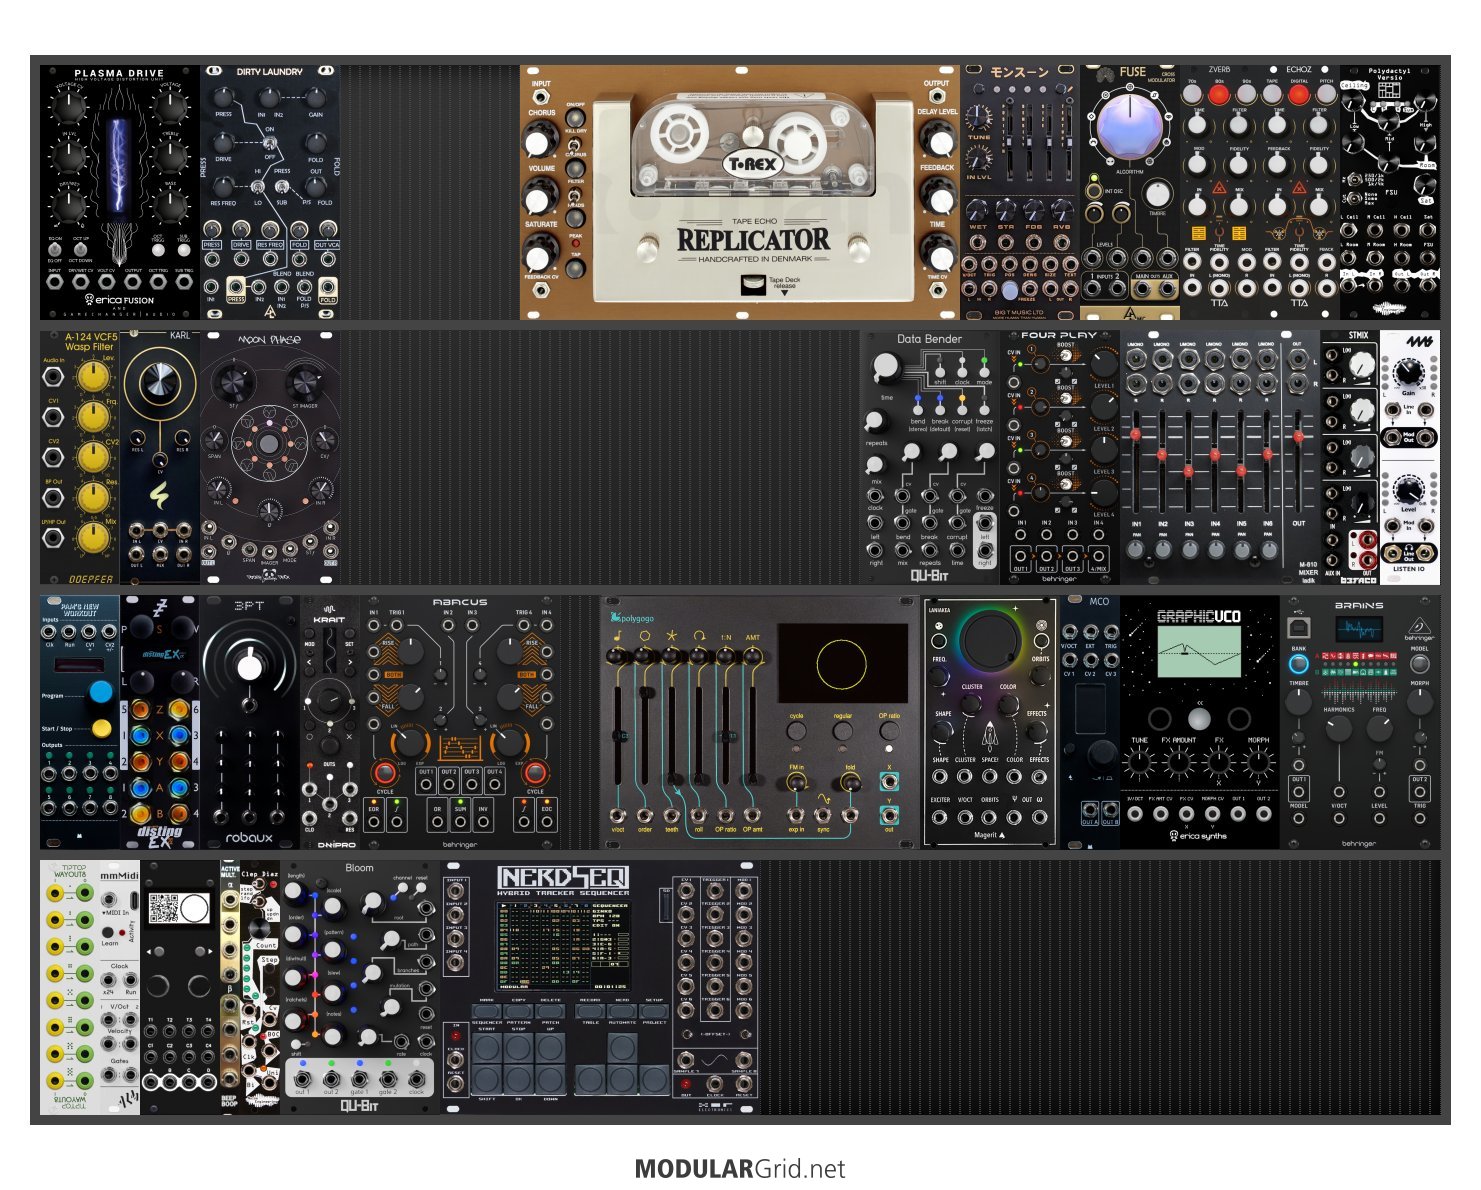Image resolution: width=1481 pixels, height=1190 pixels.
Task: Adjust the Timbre knob on FUSE
Action: (x=1157, y=193)
